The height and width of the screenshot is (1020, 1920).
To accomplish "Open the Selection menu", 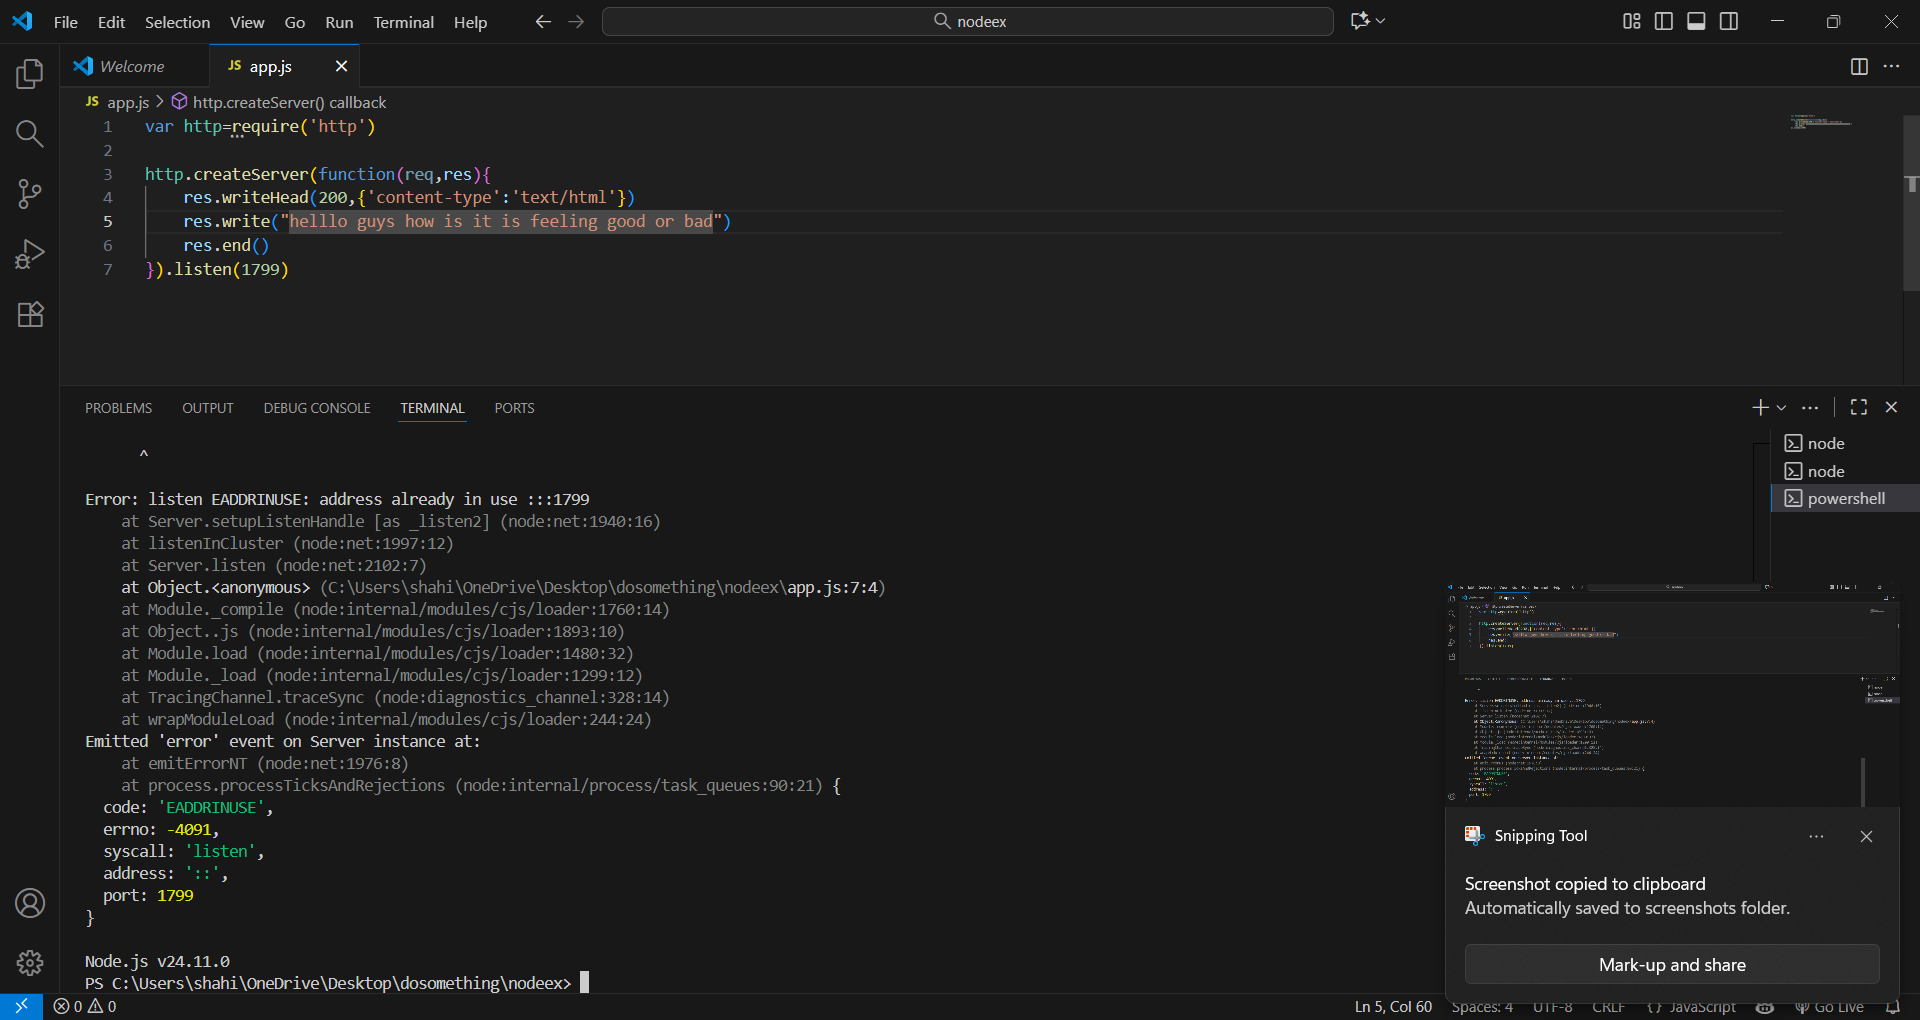I will pos(177,22).
